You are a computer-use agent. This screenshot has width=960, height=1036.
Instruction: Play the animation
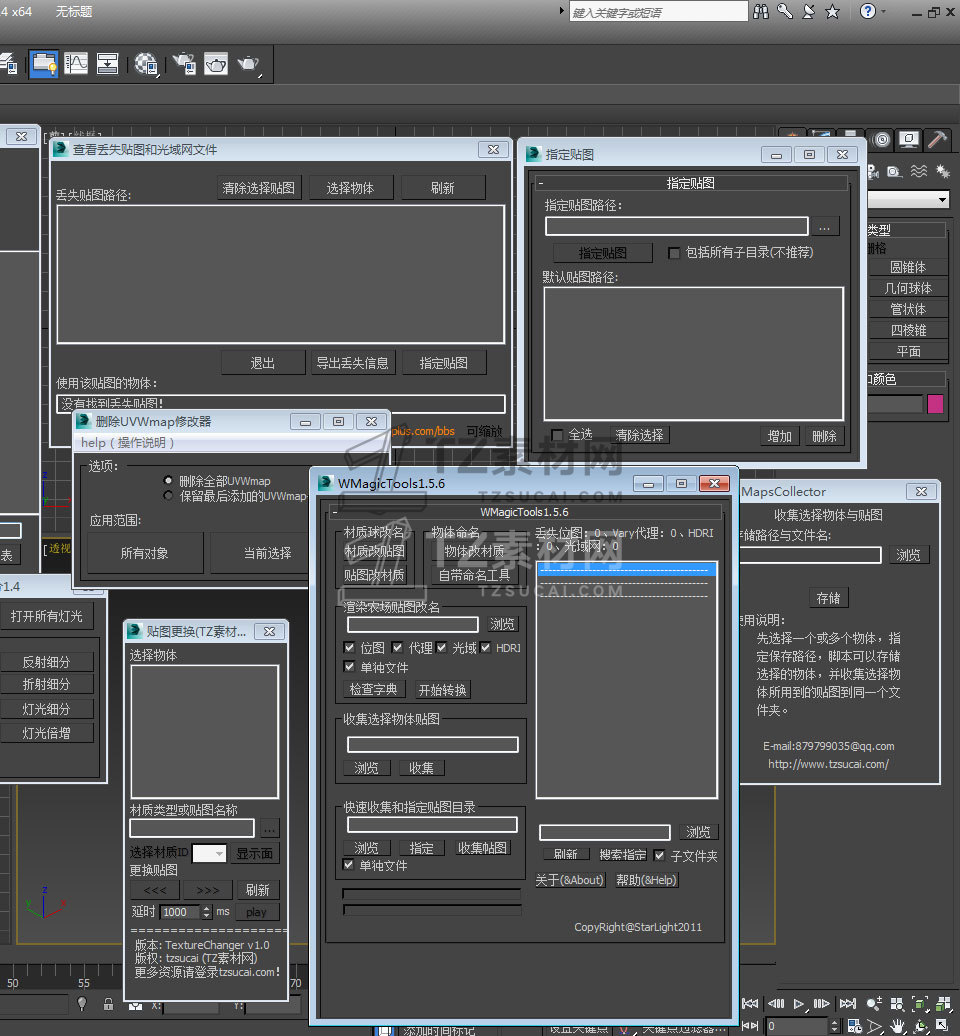pos(798,1004)
